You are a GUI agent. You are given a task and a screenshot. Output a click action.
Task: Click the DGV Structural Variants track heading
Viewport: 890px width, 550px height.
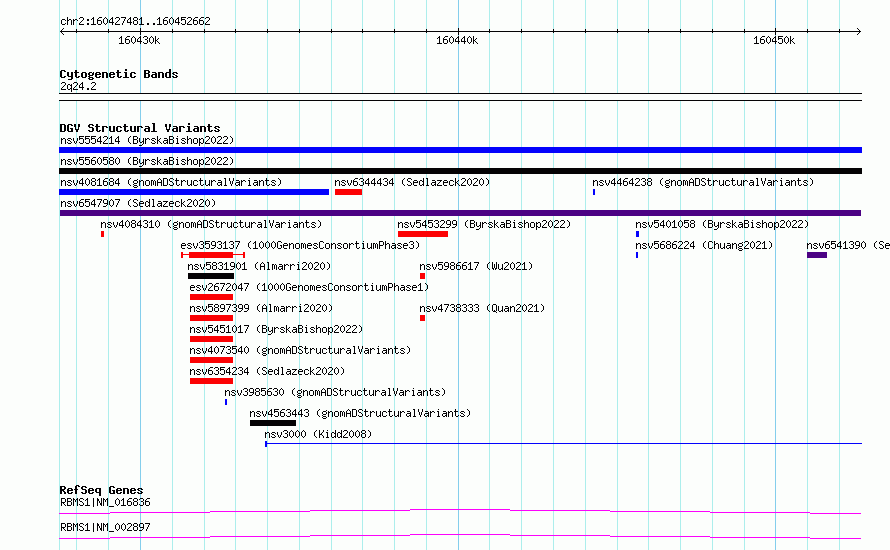(x=140, y=128)
